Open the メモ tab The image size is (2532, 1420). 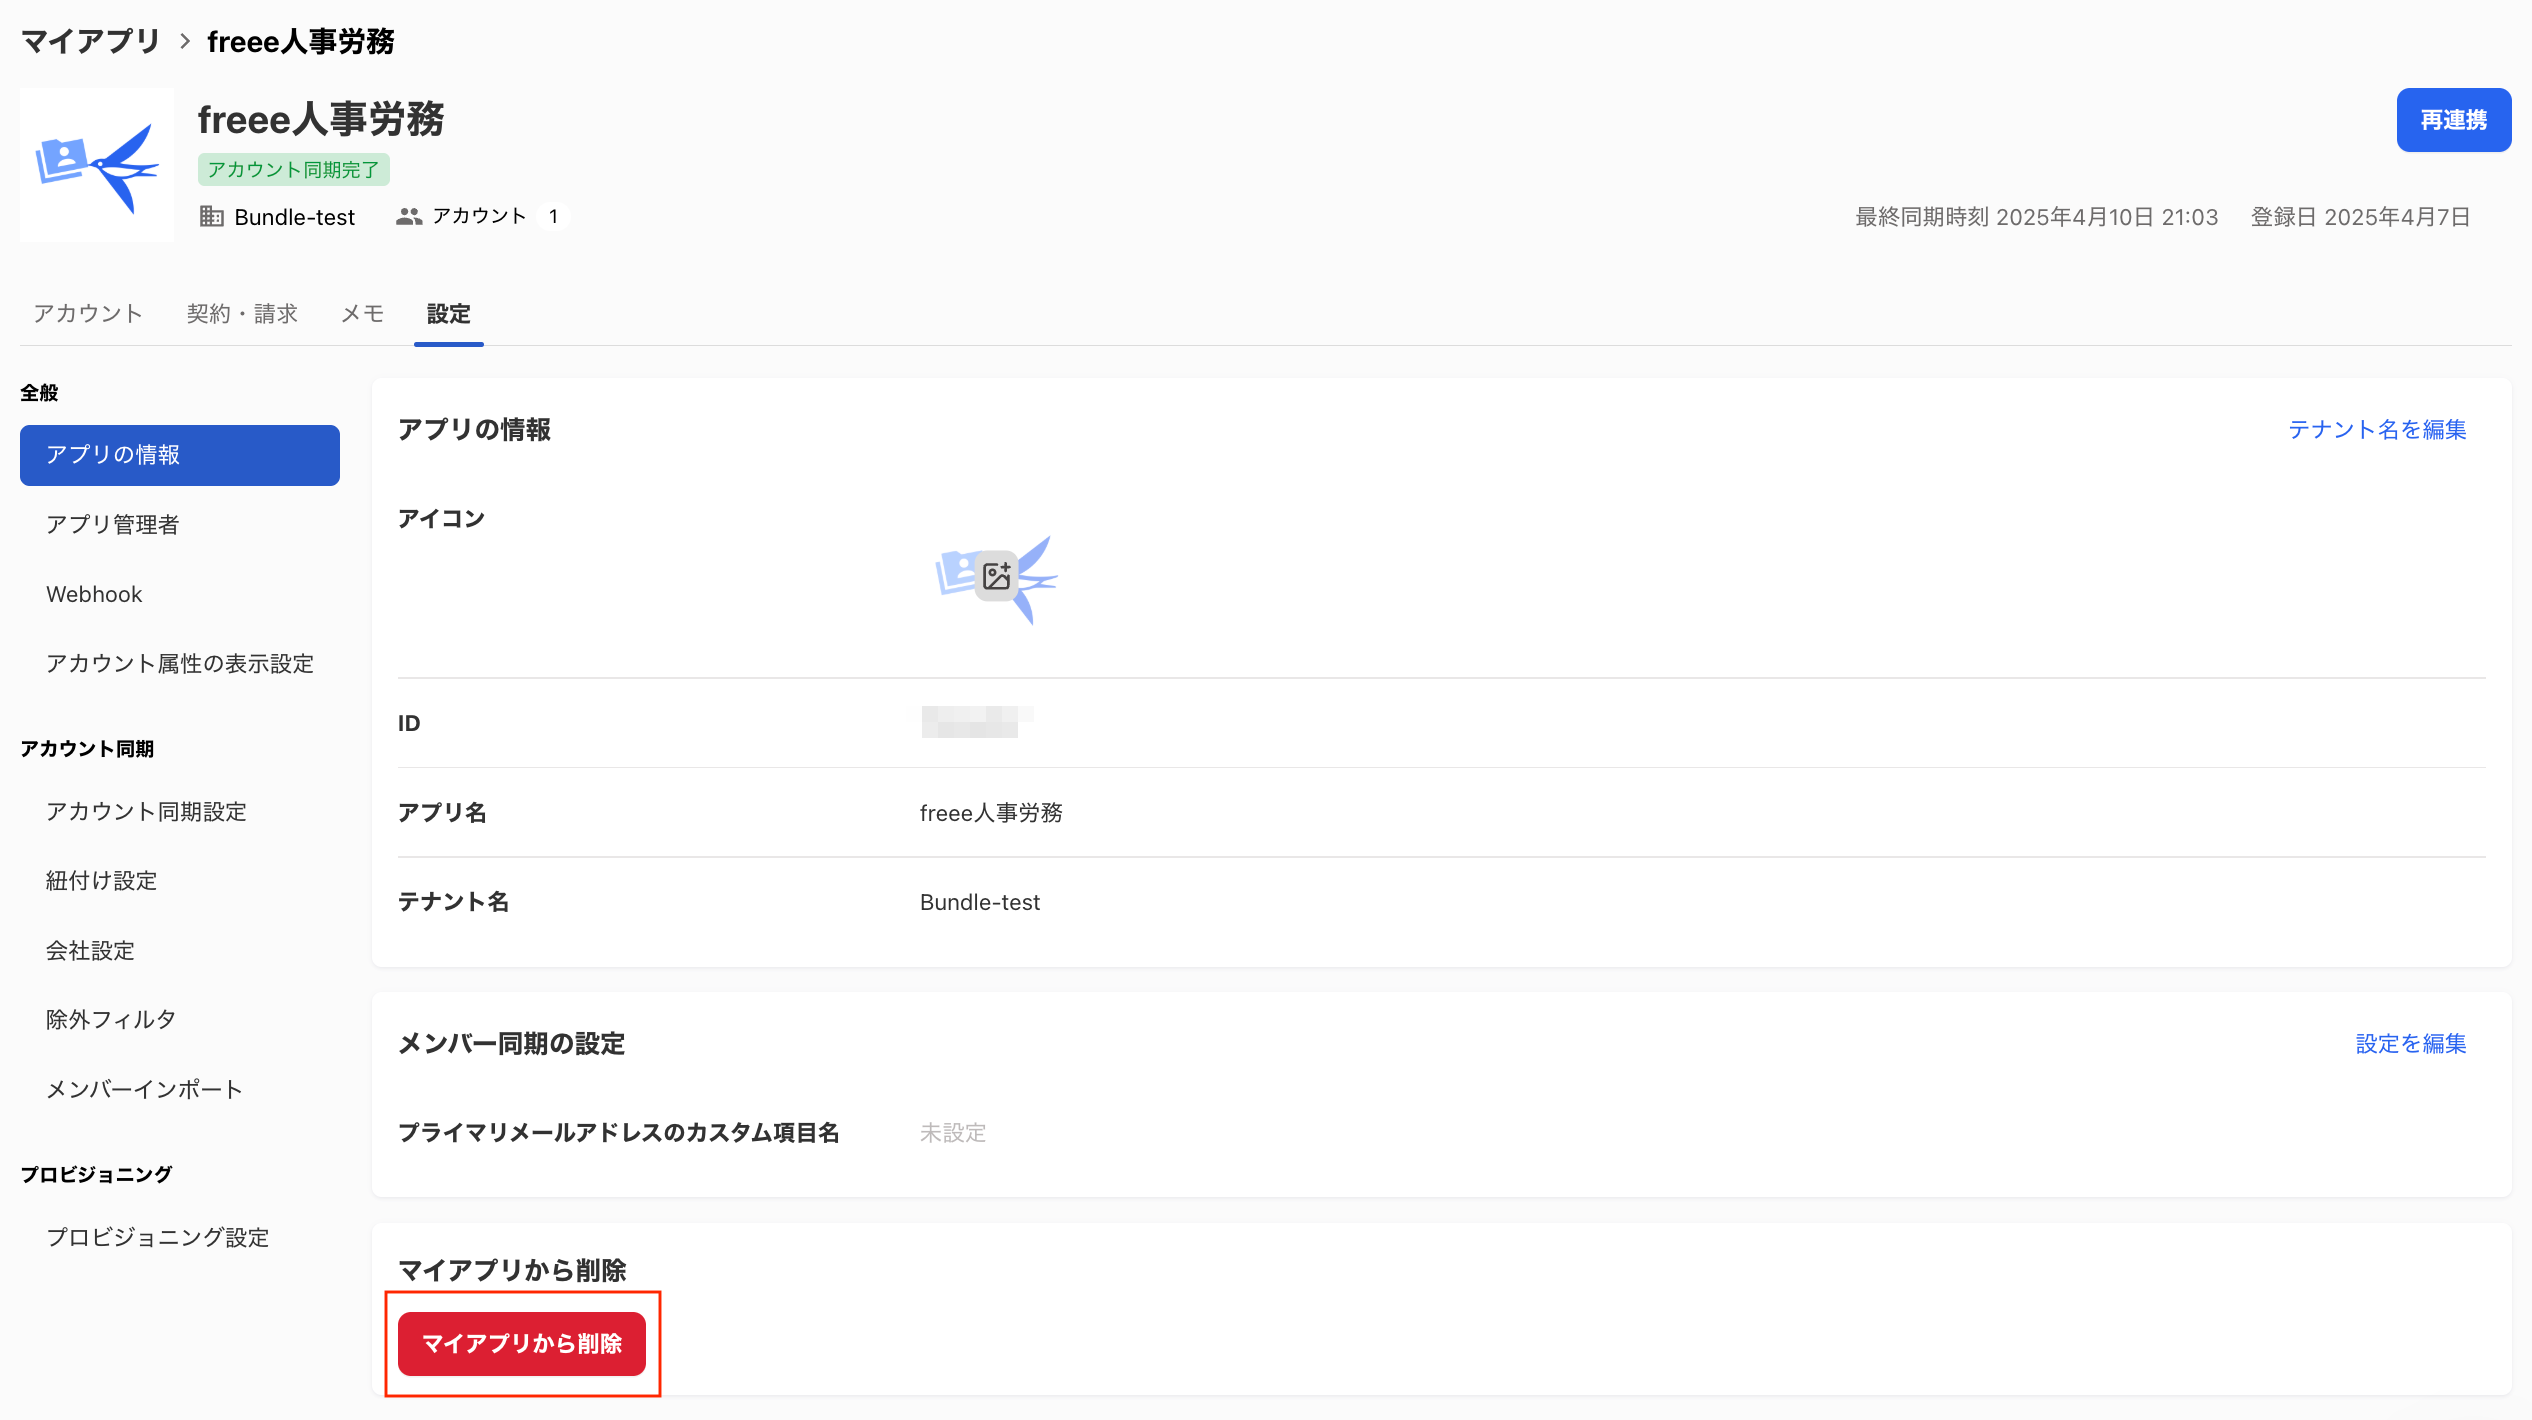(x=363, y=314)
